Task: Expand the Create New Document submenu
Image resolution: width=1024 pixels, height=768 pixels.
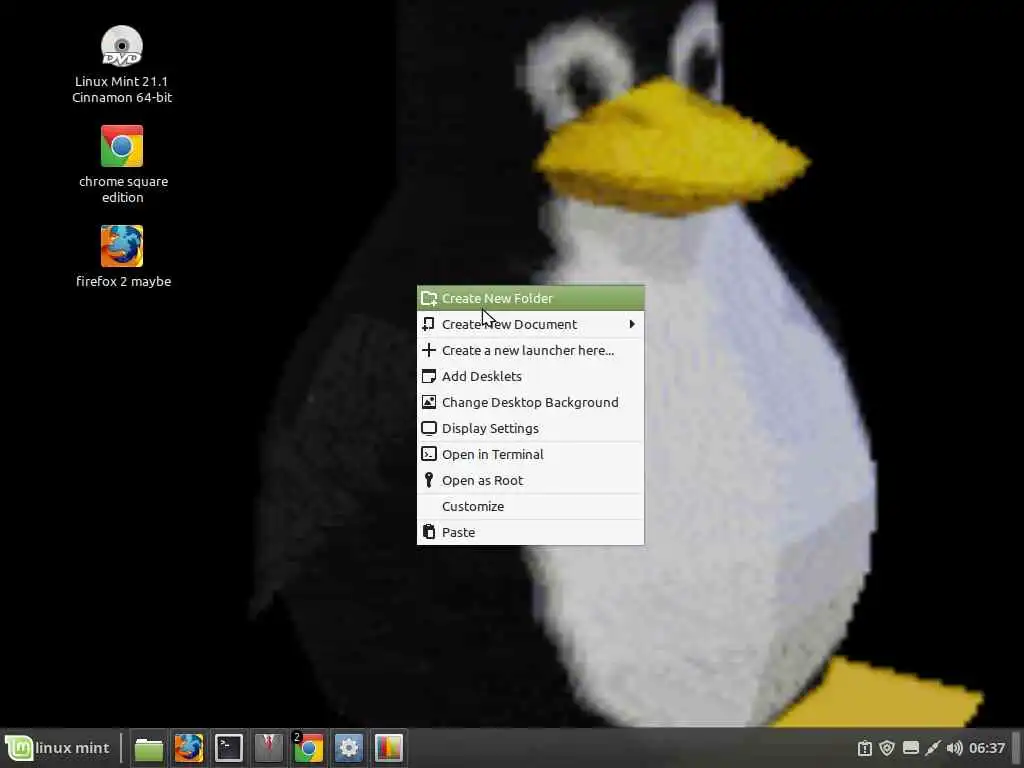Action: (530, 324)
